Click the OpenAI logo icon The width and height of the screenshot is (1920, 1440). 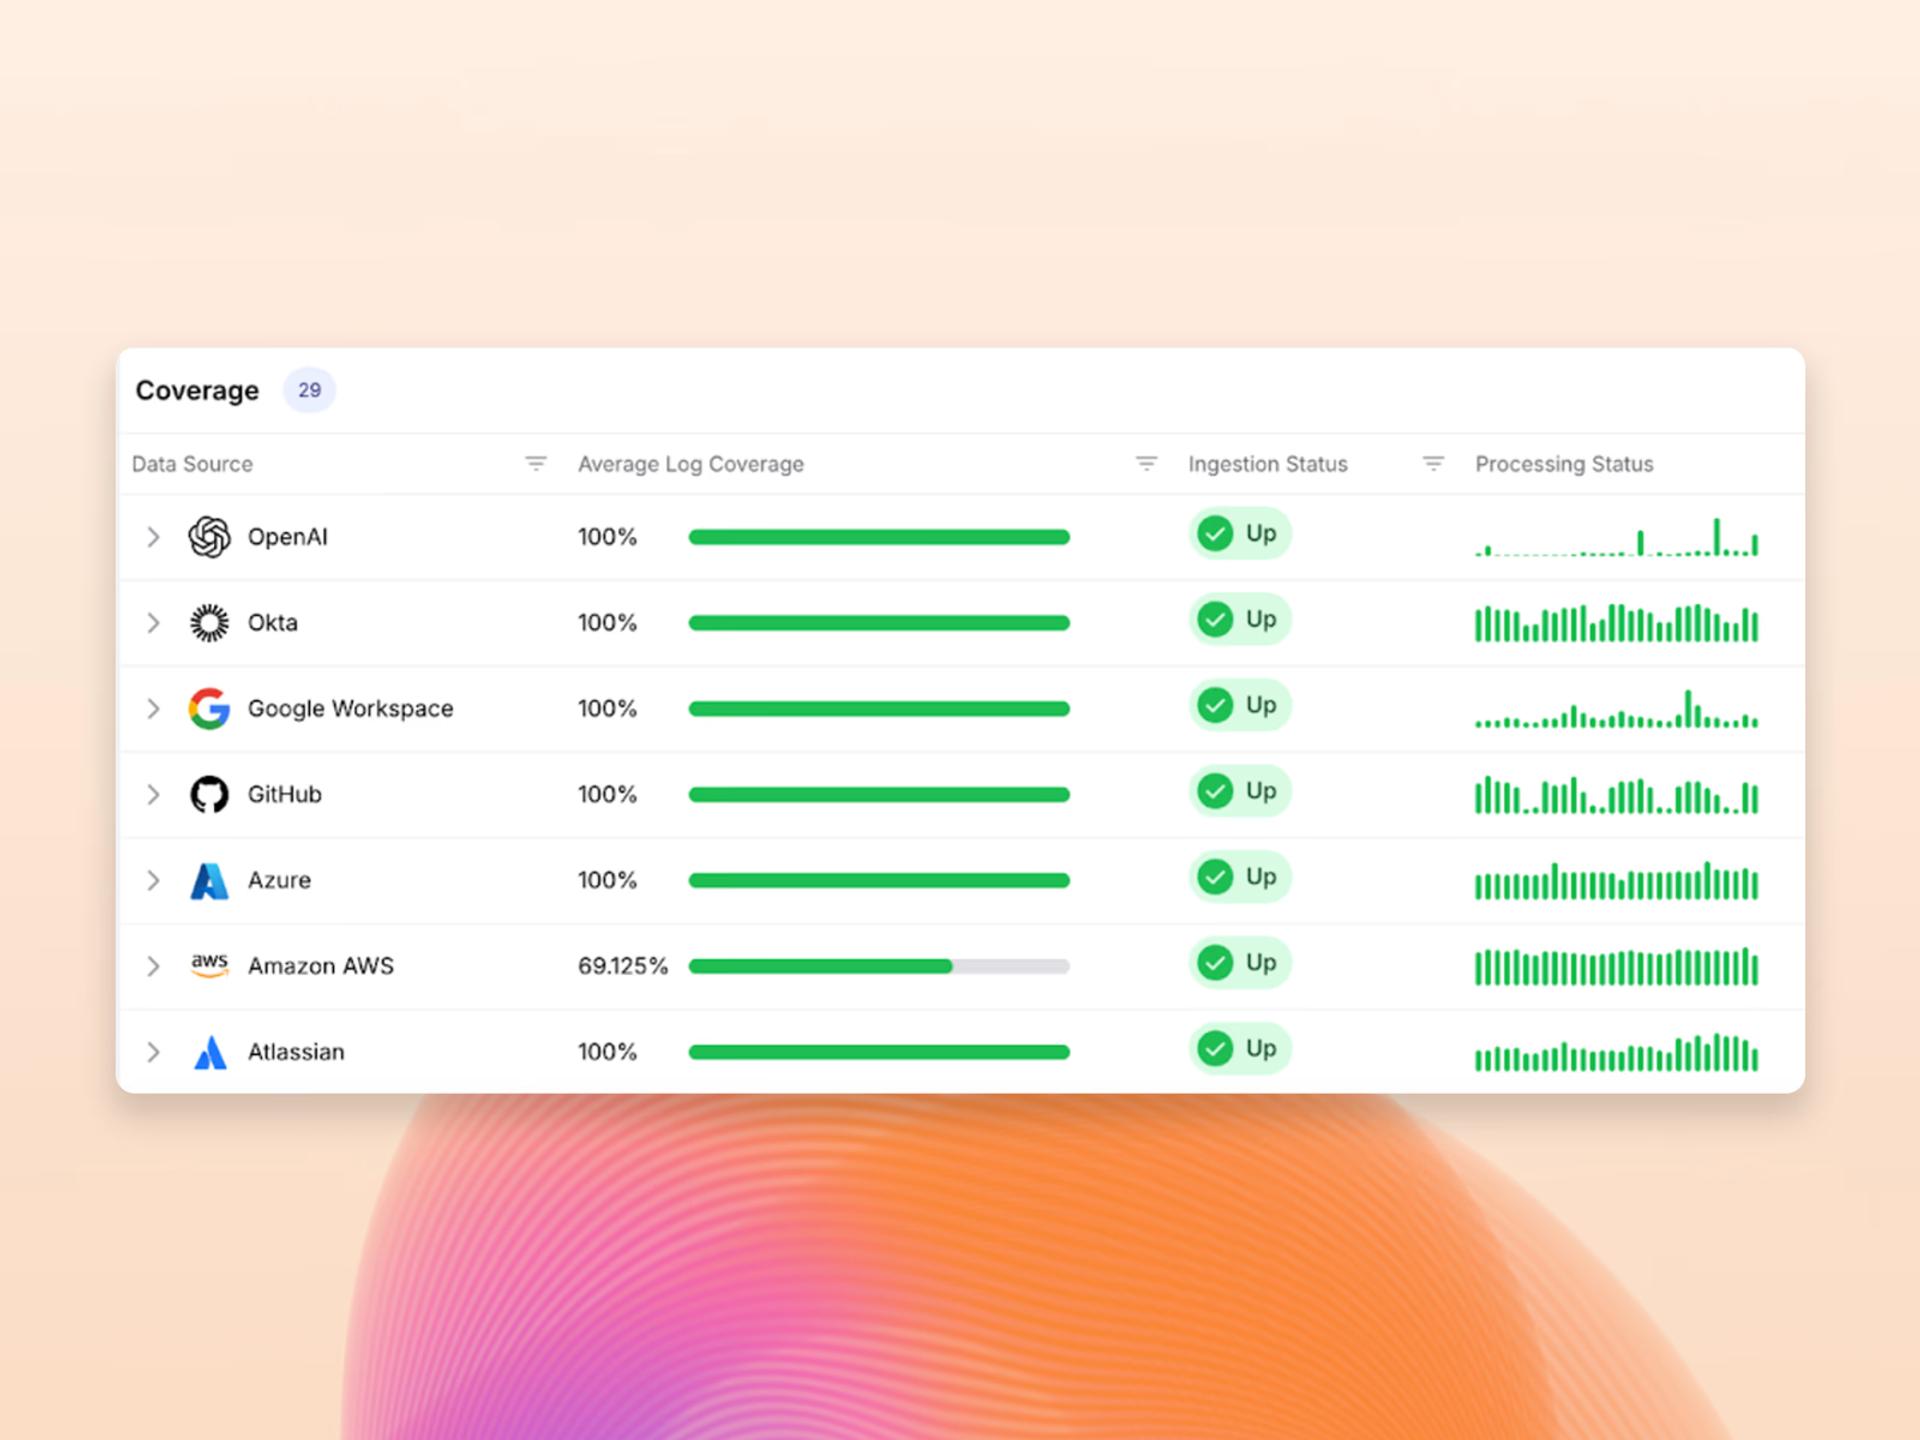(x=209, y=537)
